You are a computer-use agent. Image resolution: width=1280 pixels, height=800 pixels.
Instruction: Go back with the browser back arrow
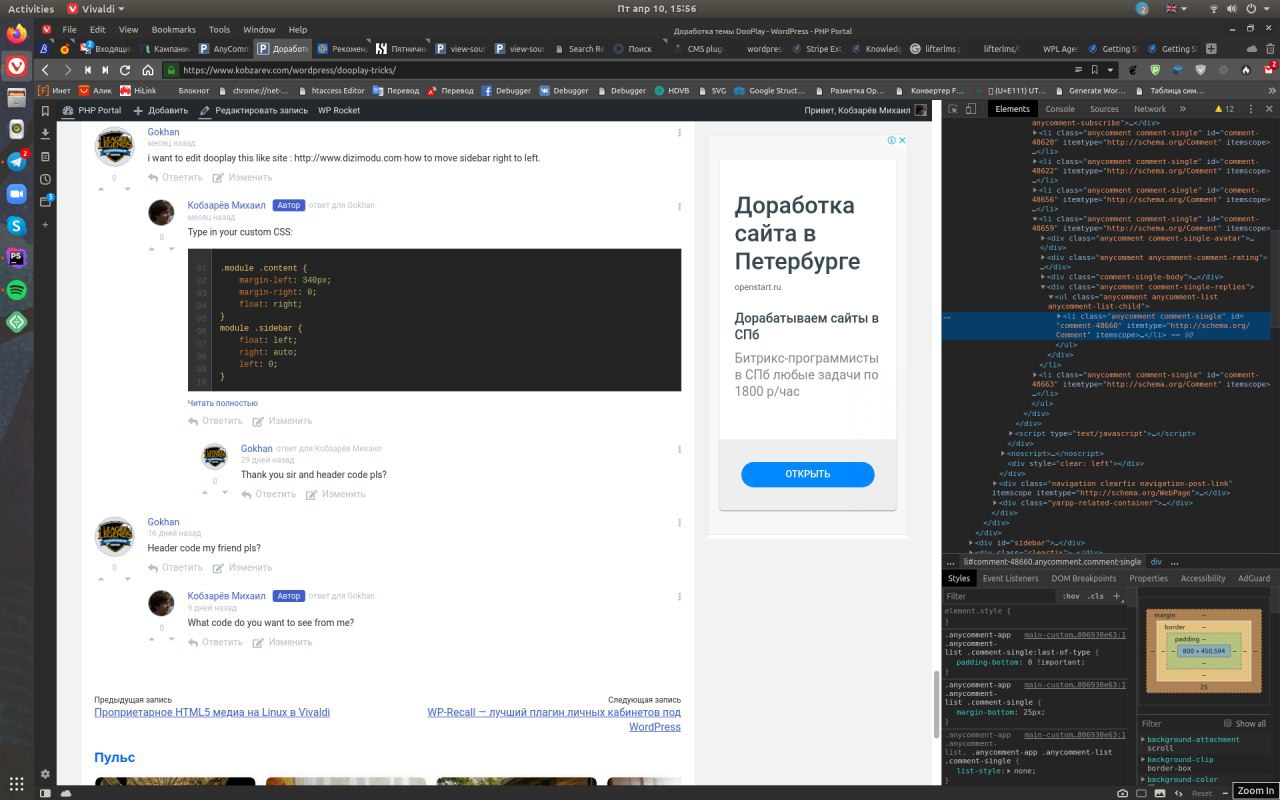pos(45,70)
